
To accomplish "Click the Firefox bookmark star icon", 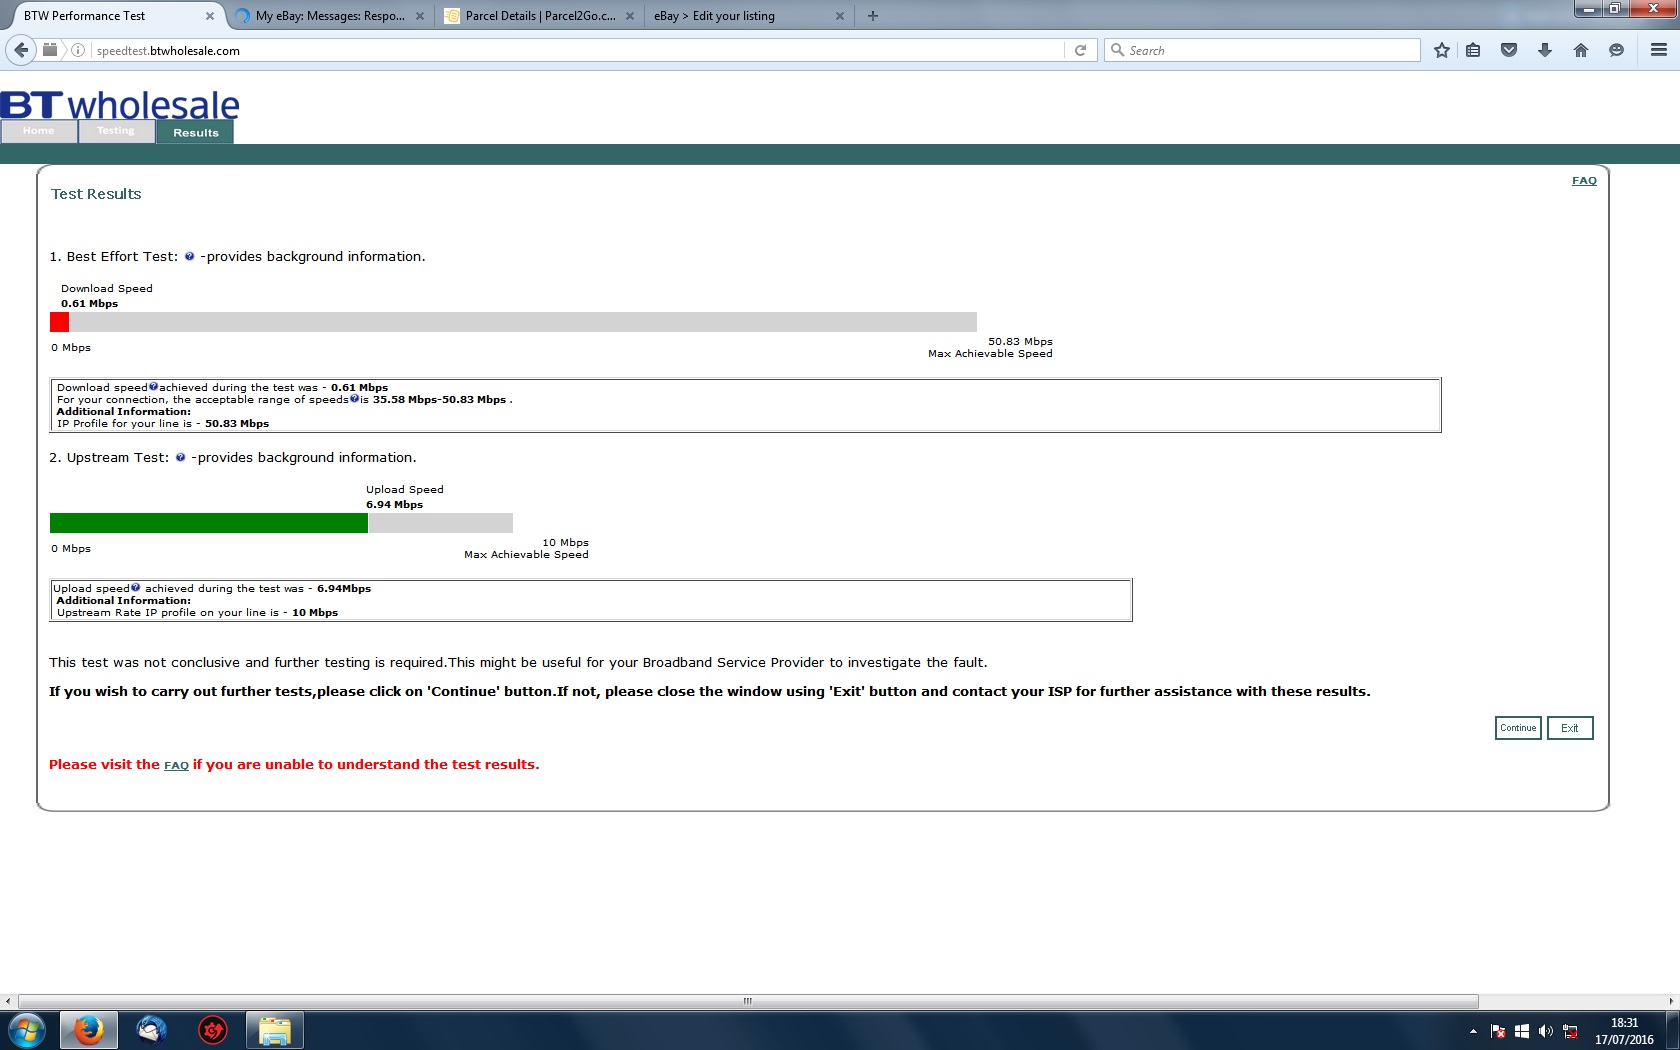I will [x=1441, y=50].
